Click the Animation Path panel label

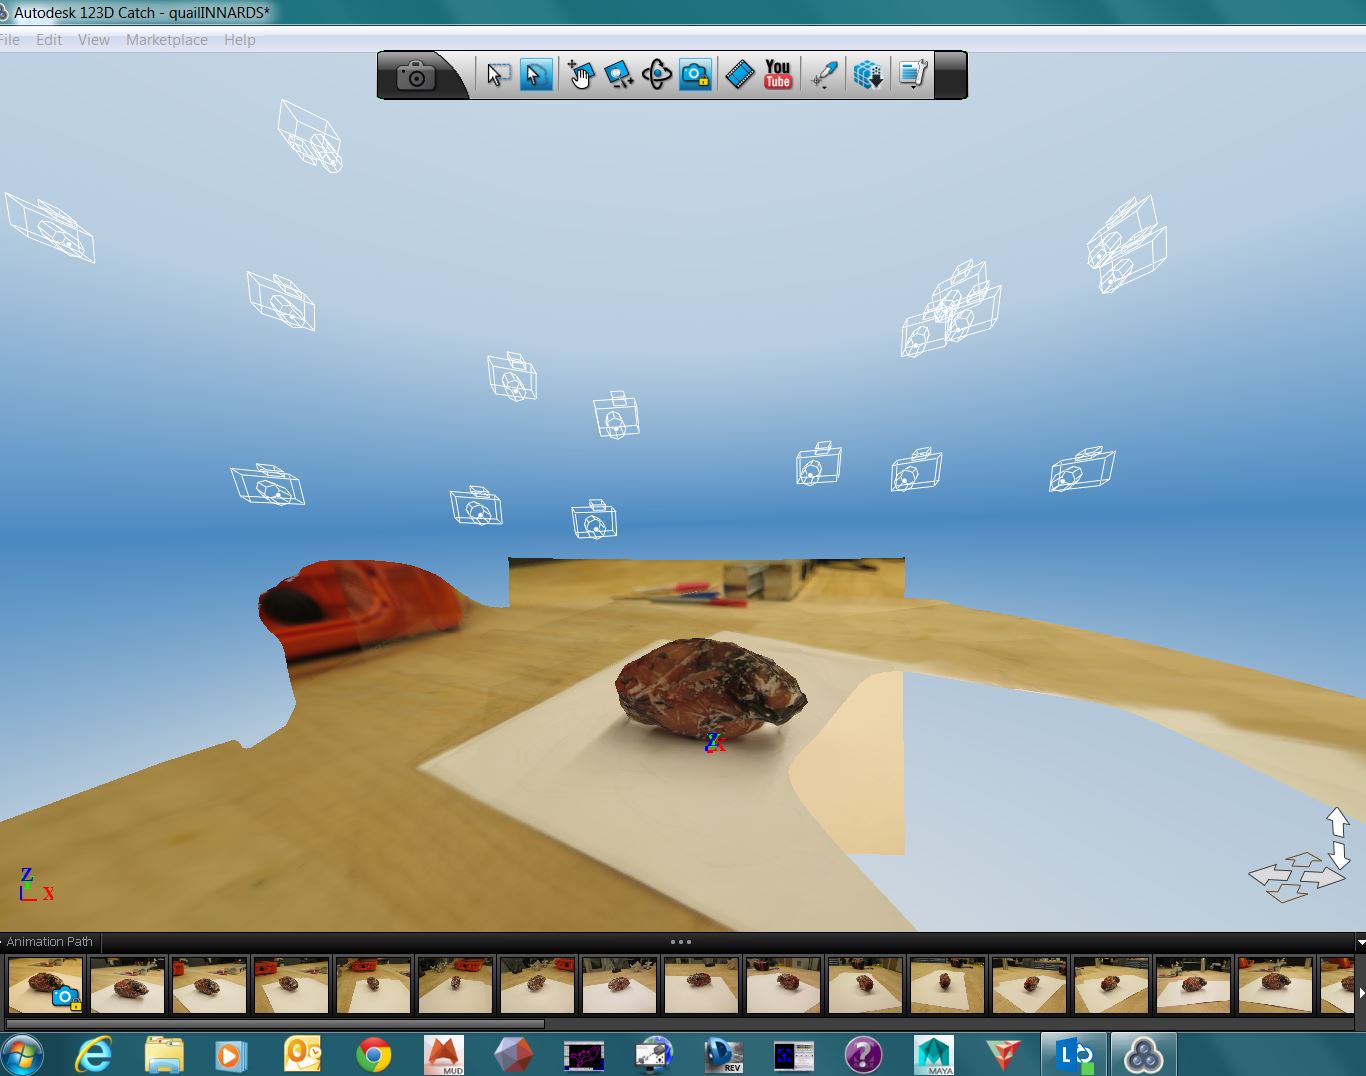coord(50,942)
